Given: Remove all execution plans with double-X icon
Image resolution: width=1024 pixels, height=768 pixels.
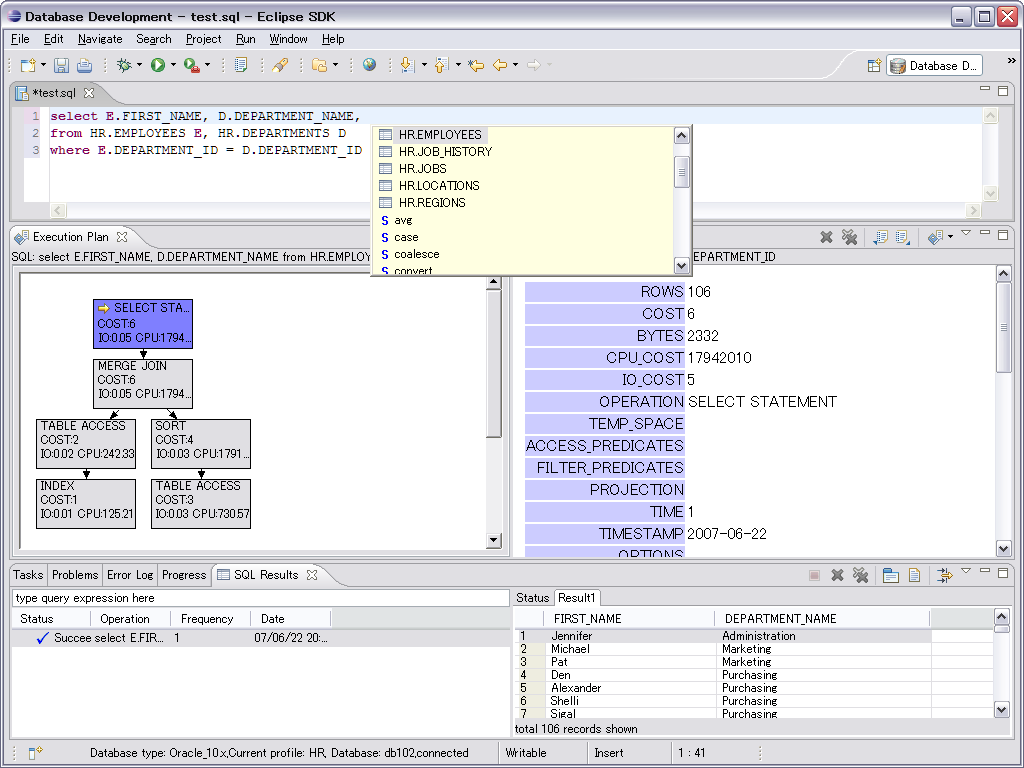Looking at the screenshot, I should click(x=849, y=237).
